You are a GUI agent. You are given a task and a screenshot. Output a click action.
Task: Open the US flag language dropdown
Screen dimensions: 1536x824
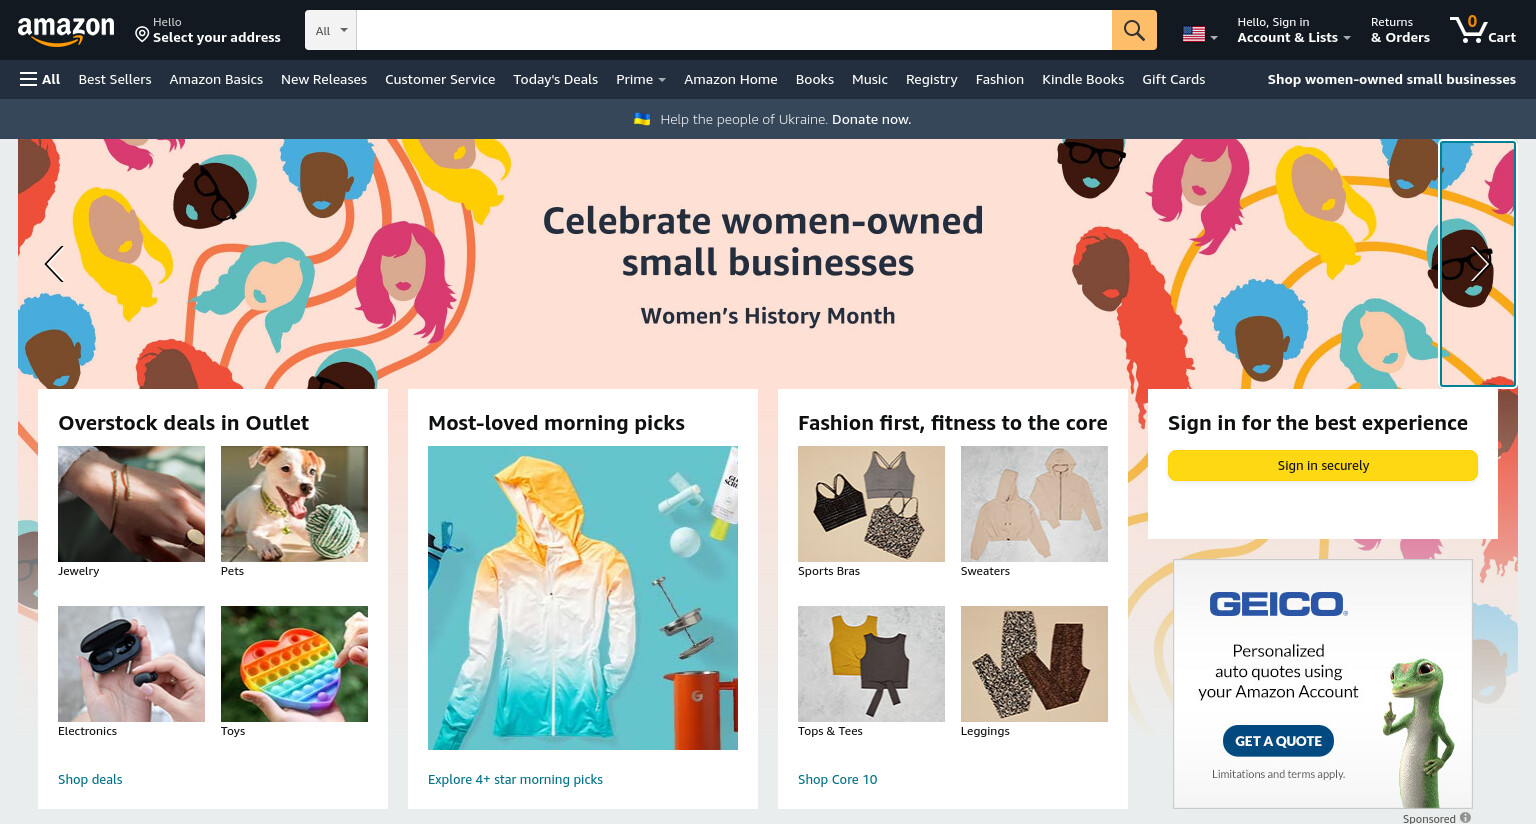[x=1200, y=35]
